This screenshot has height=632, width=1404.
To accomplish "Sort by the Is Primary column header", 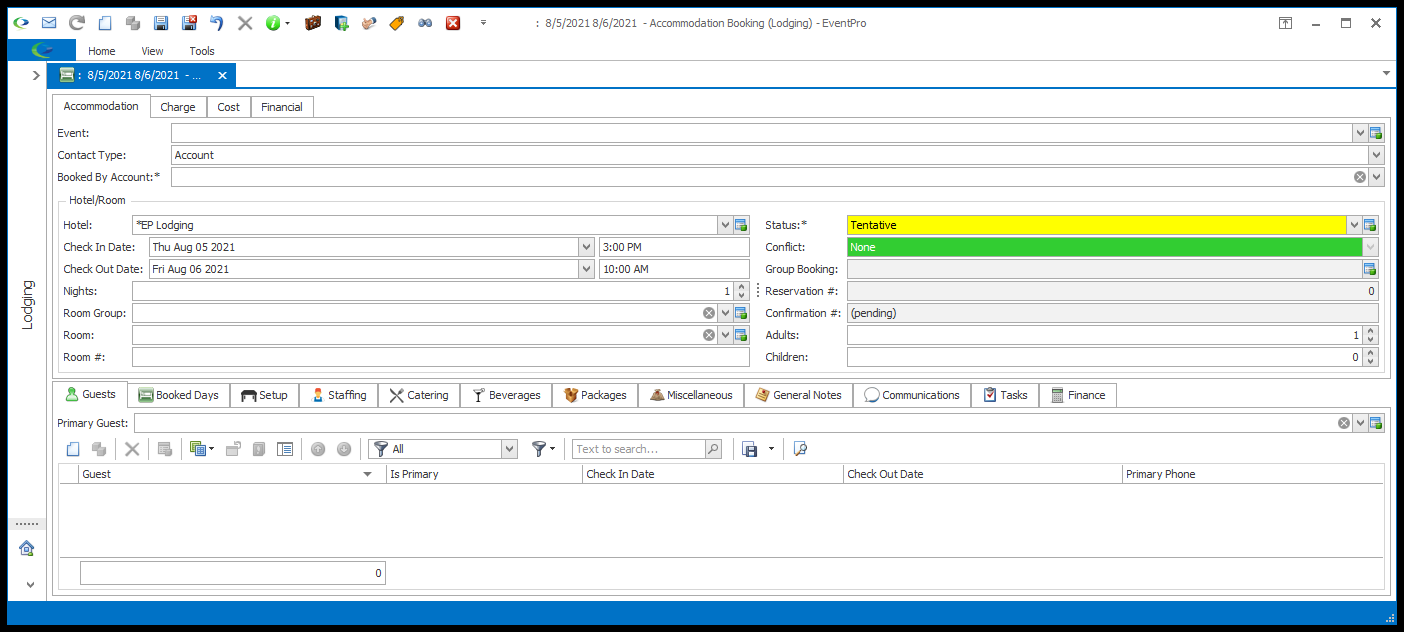I will coord(485,474).
